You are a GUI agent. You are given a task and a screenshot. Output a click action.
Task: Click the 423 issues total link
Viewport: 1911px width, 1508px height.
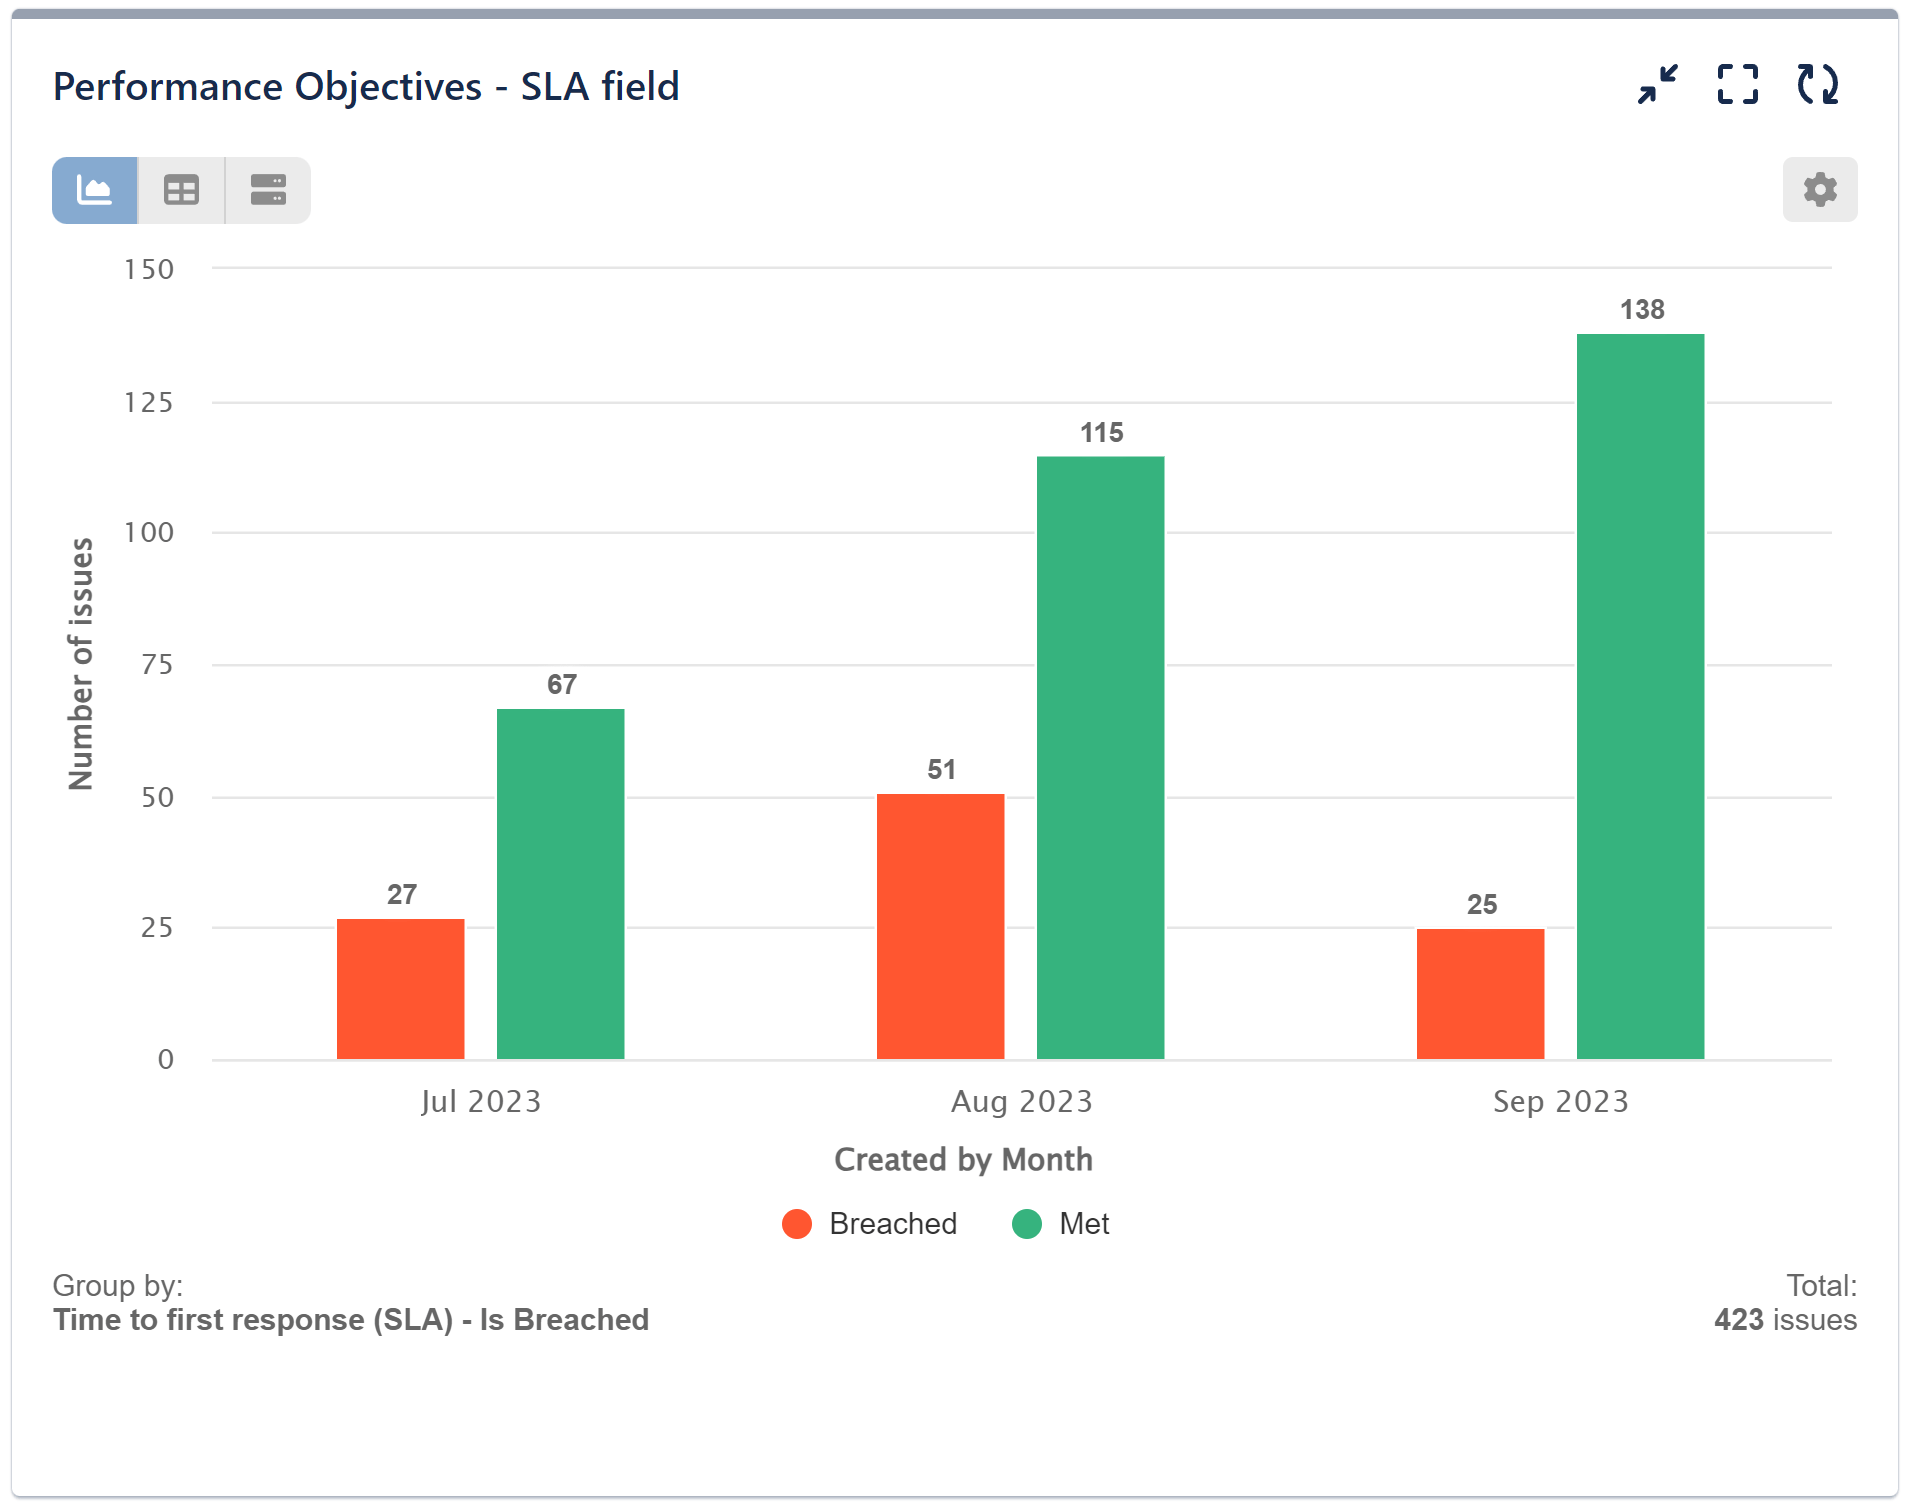(1784, 1320)
